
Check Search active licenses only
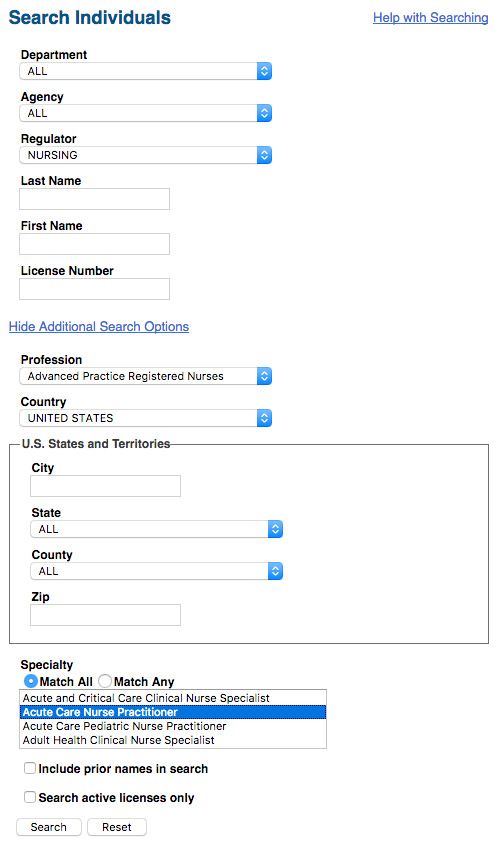(x=30, y=797)
